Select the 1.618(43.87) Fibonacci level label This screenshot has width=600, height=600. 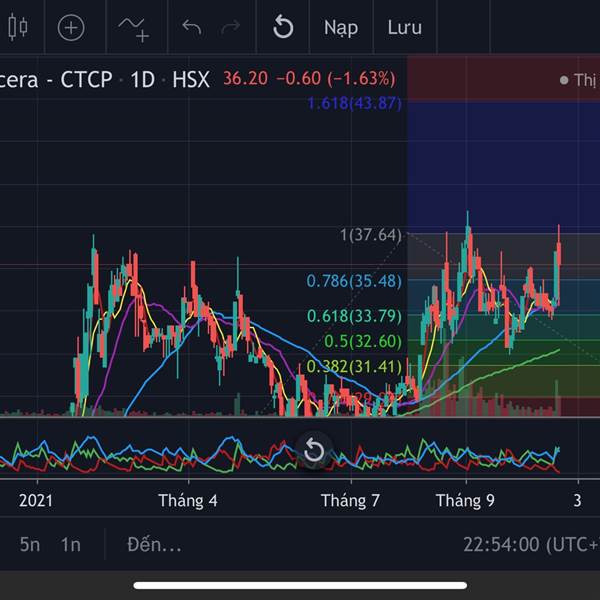(353, 103)
